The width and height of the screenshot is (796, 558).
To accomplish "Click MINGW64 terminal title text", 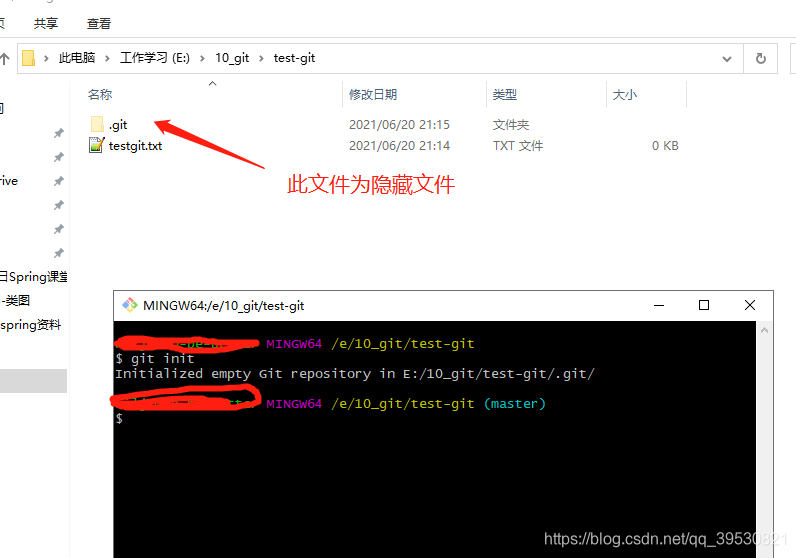I will [223, 306].
